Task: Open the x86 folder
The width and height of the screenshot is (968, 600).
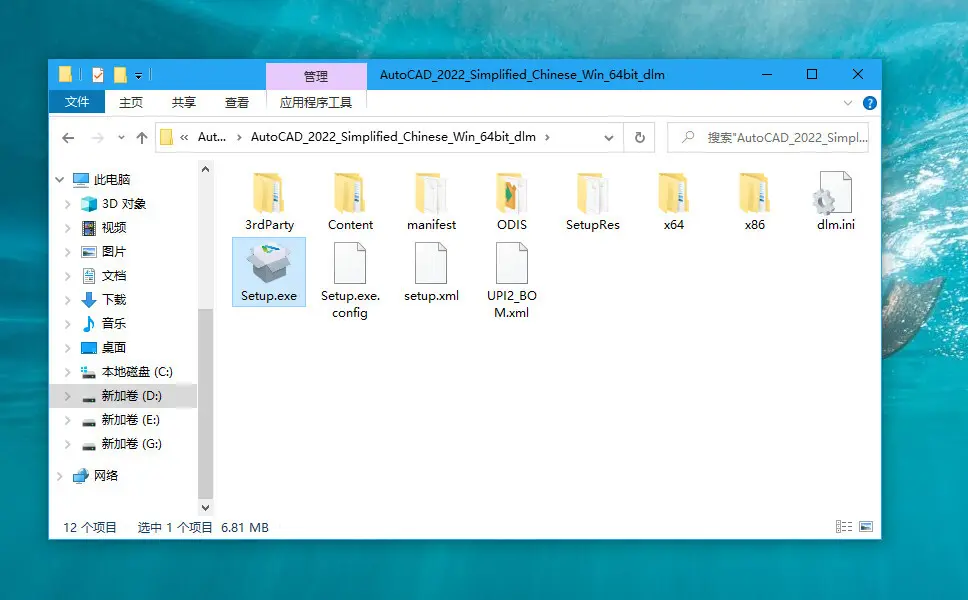Action: click(754, 202)
